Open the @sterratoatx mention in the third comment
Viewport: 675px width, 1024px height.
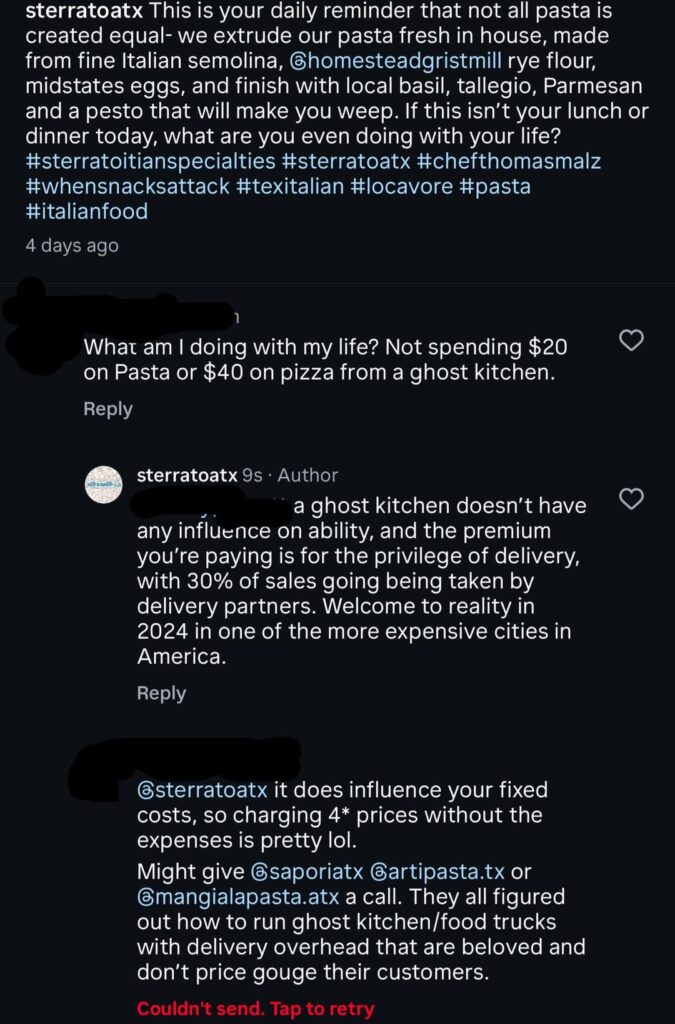pyautogui.click(x=205, y=790)
